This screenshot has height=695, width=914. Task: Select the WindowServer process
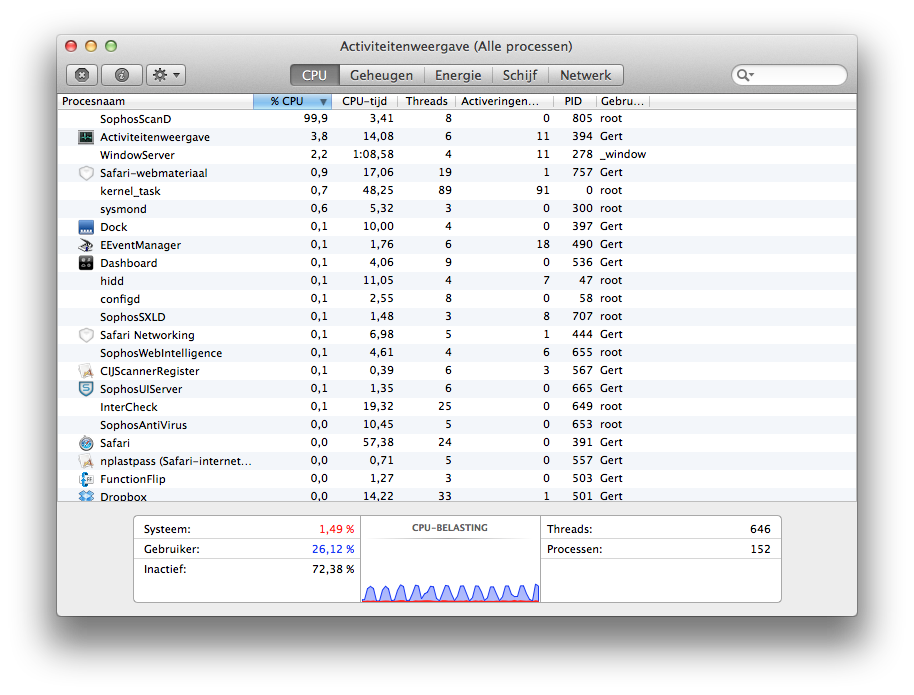(x=457, y=155)
